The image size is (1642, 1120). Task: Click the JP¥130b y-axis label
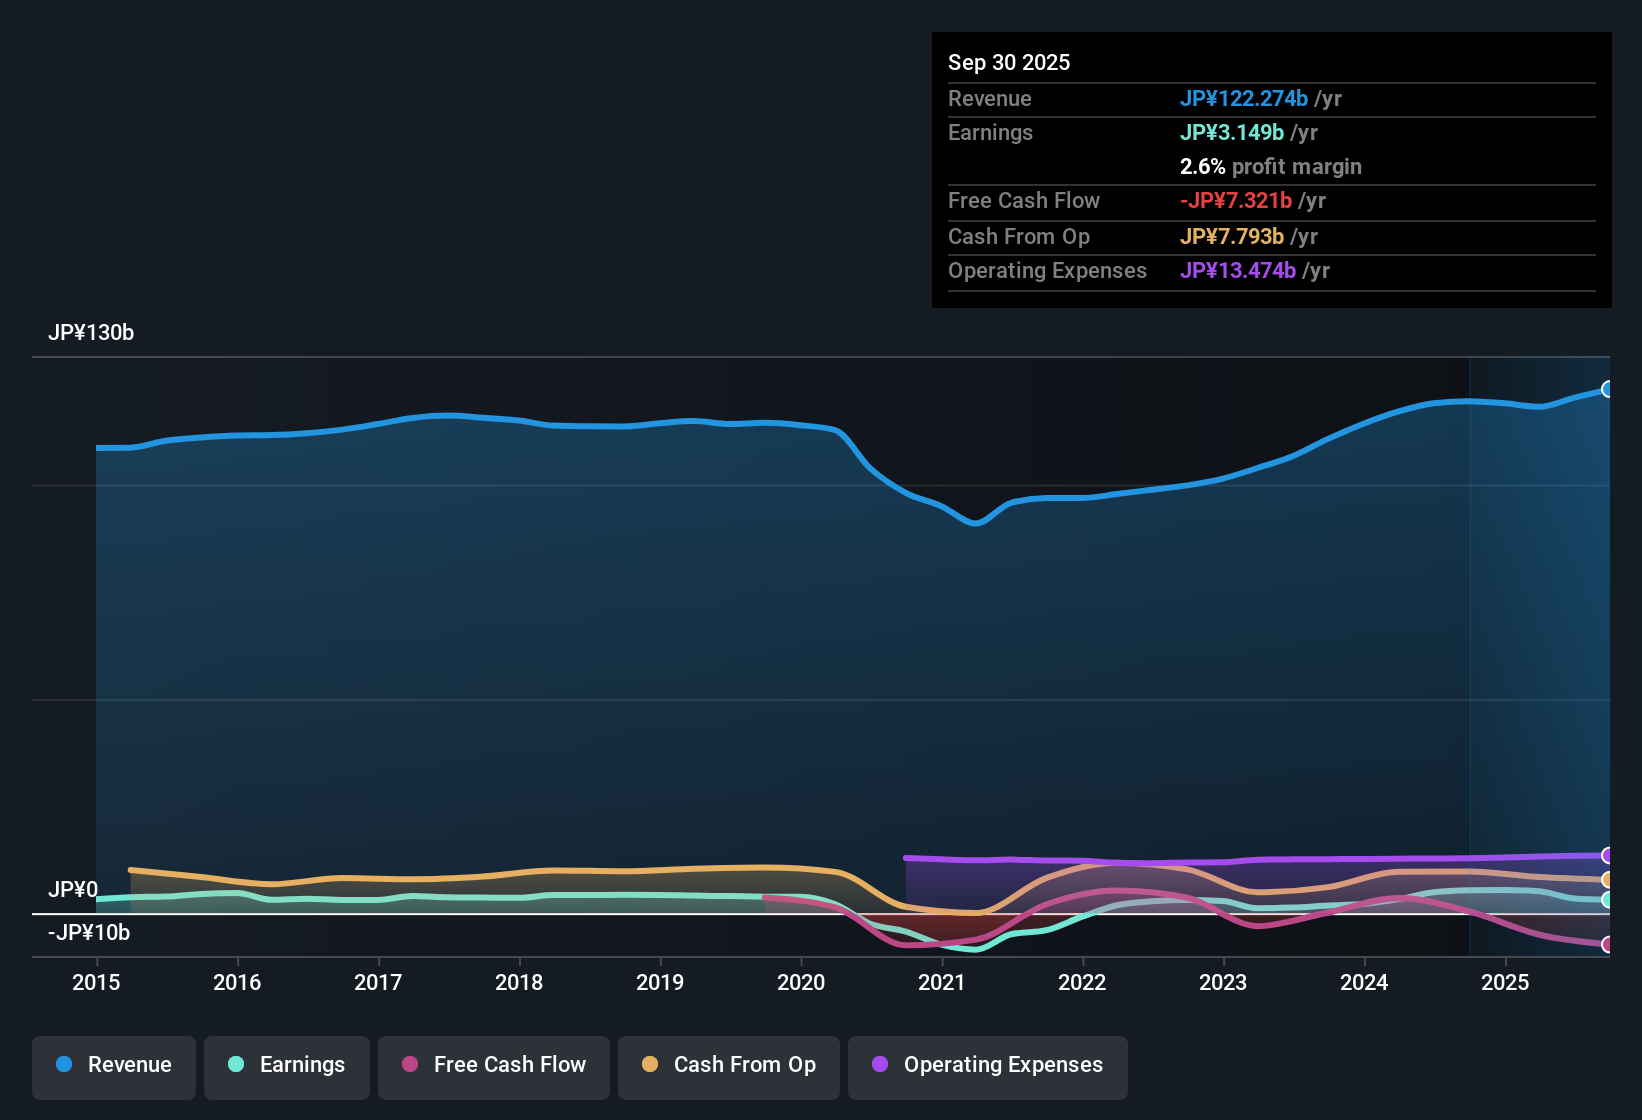92,333
